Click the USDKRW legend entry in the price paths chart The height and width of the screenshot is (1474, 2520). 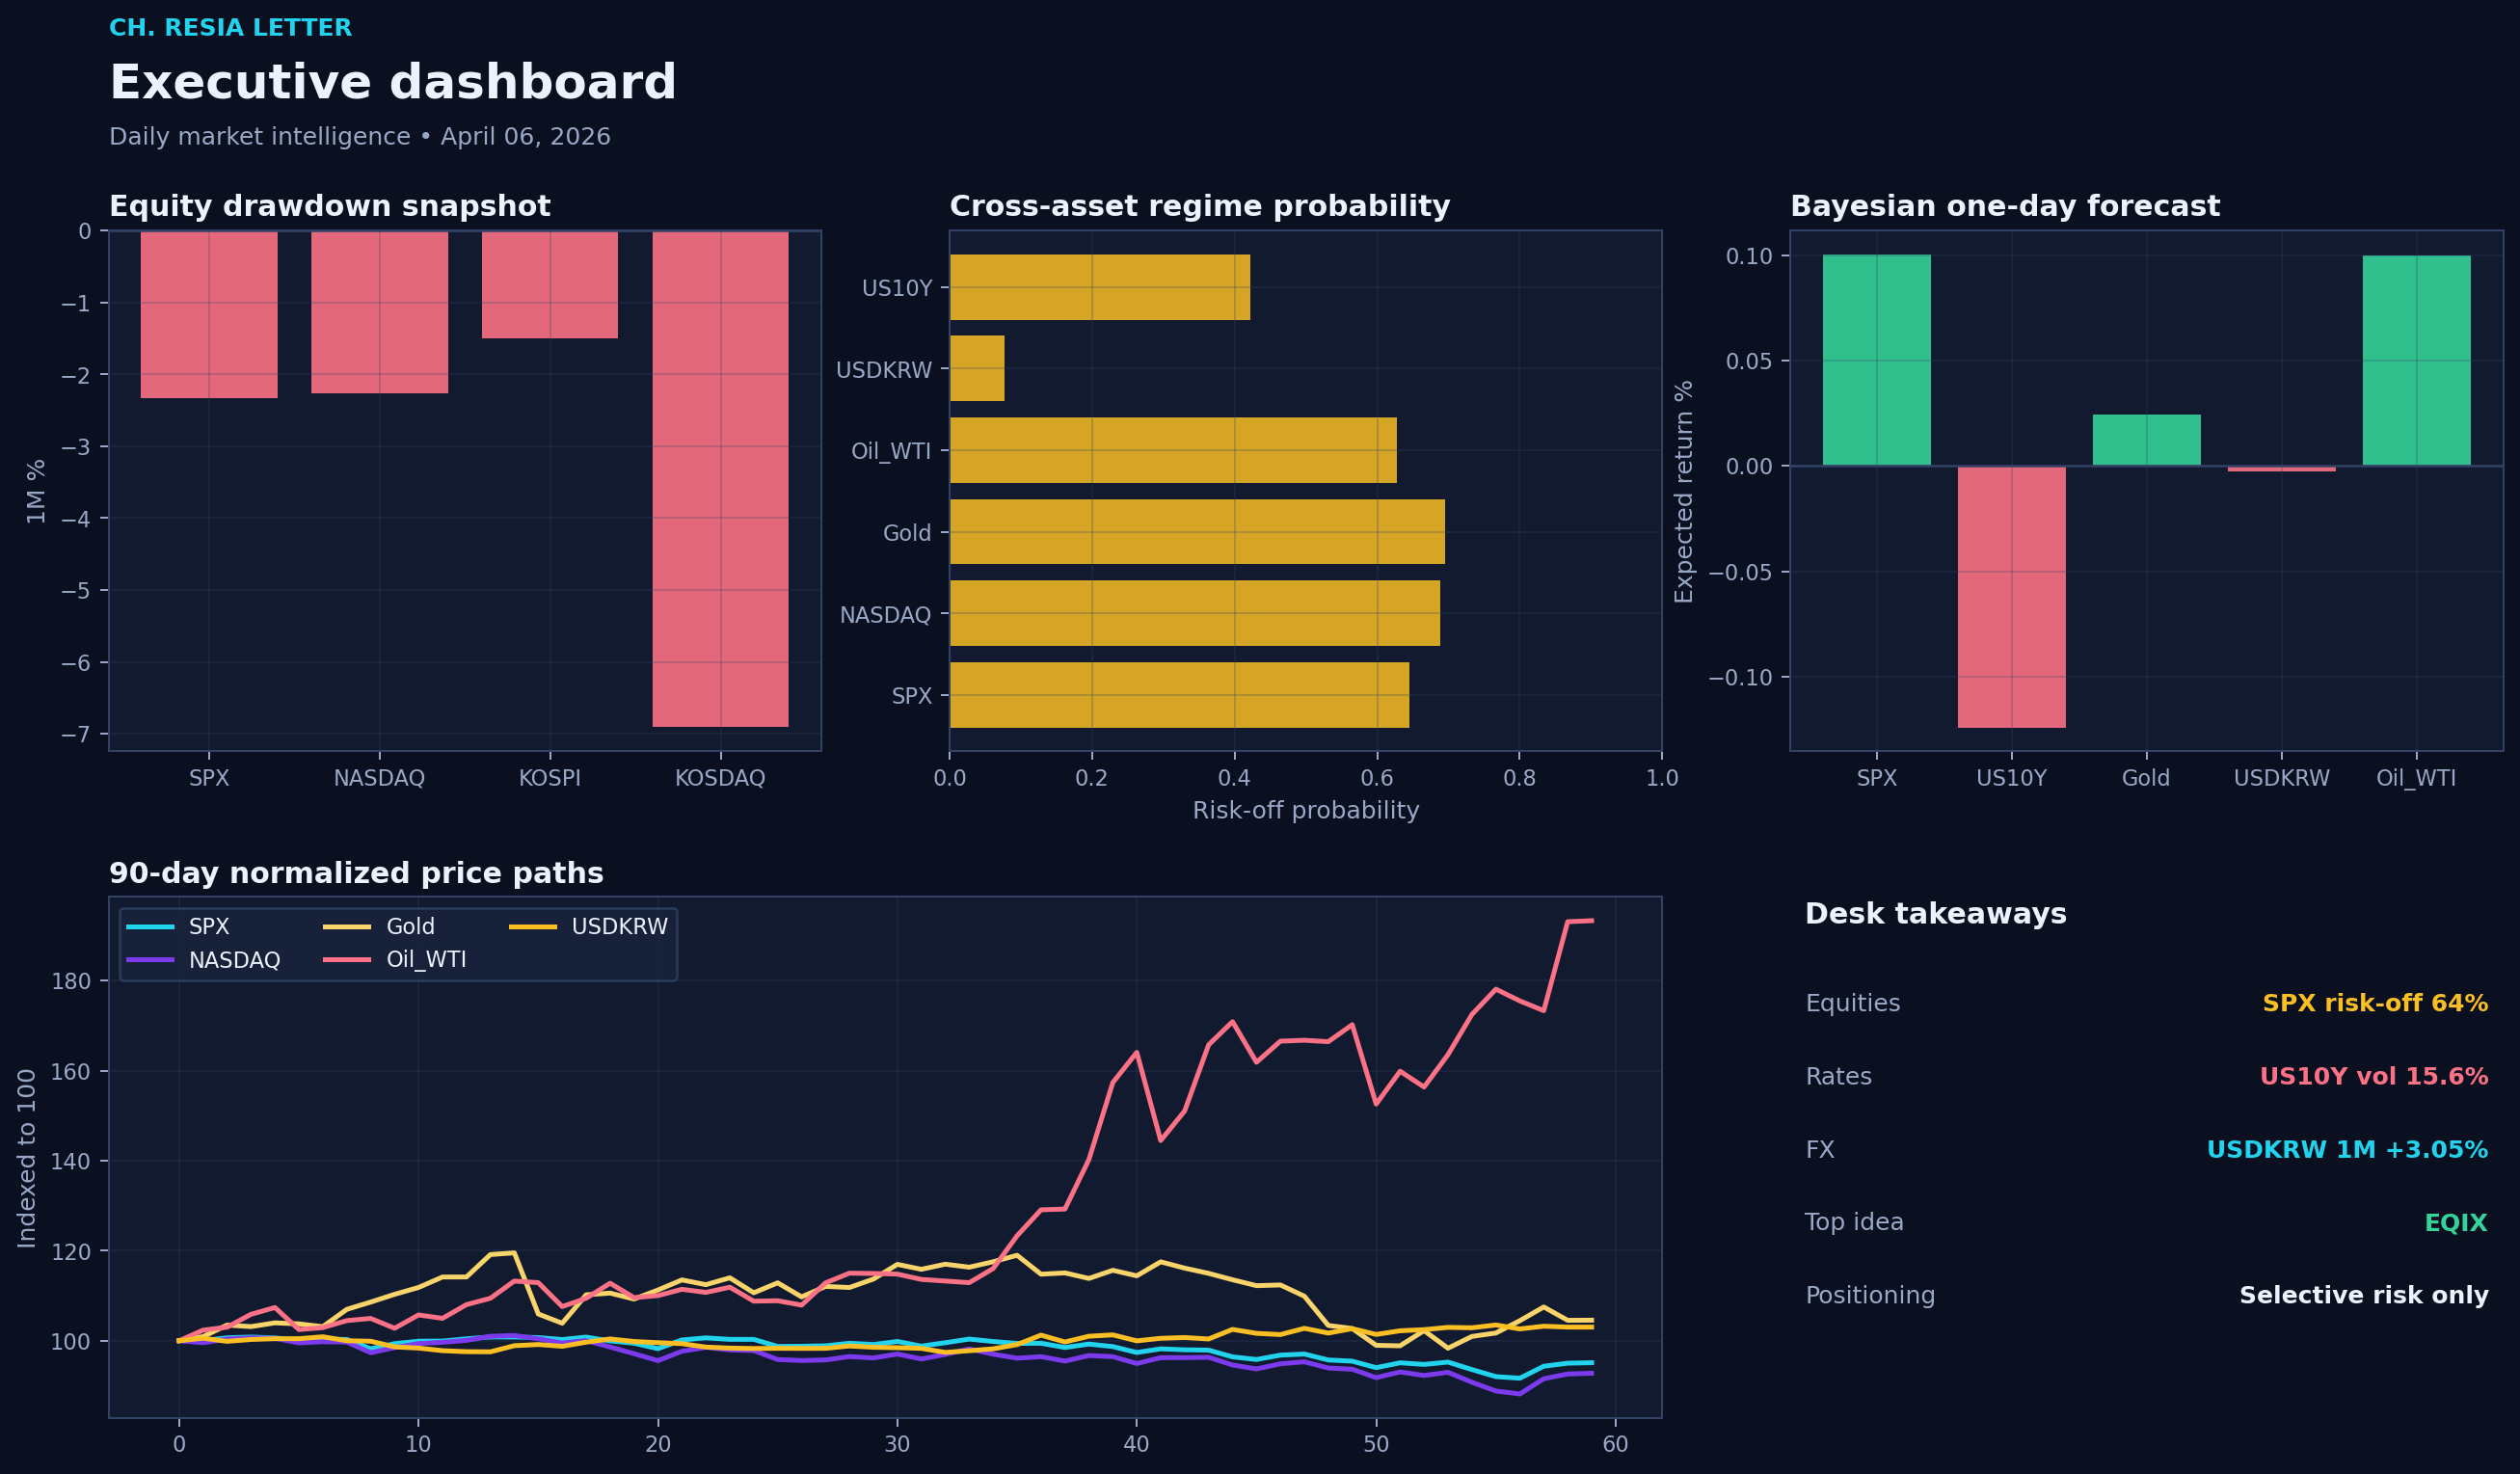coord(588,927)
